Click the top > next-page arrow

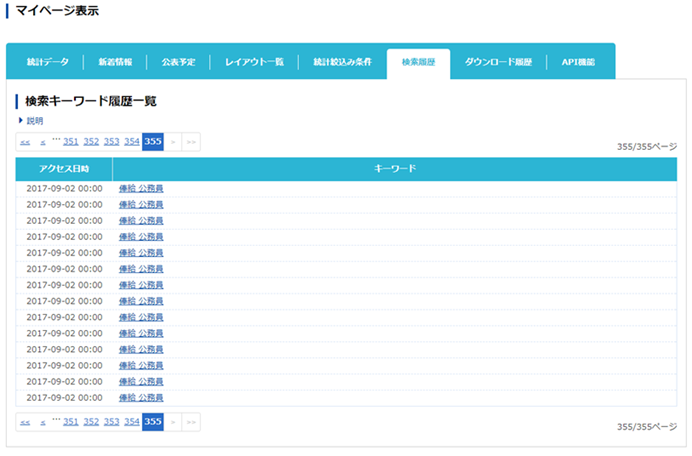(x=173, y=142)
